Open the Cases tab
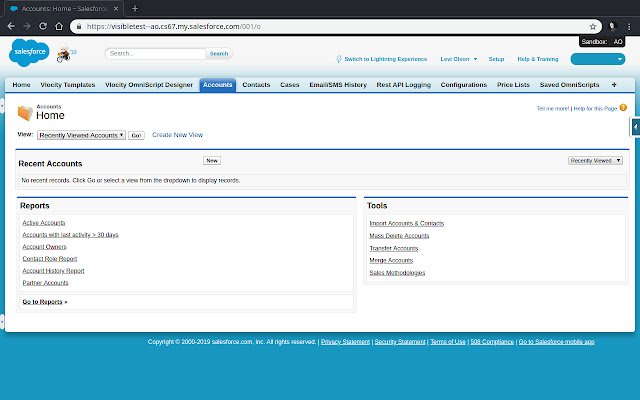The image size is (640, 400). point(289,85)
